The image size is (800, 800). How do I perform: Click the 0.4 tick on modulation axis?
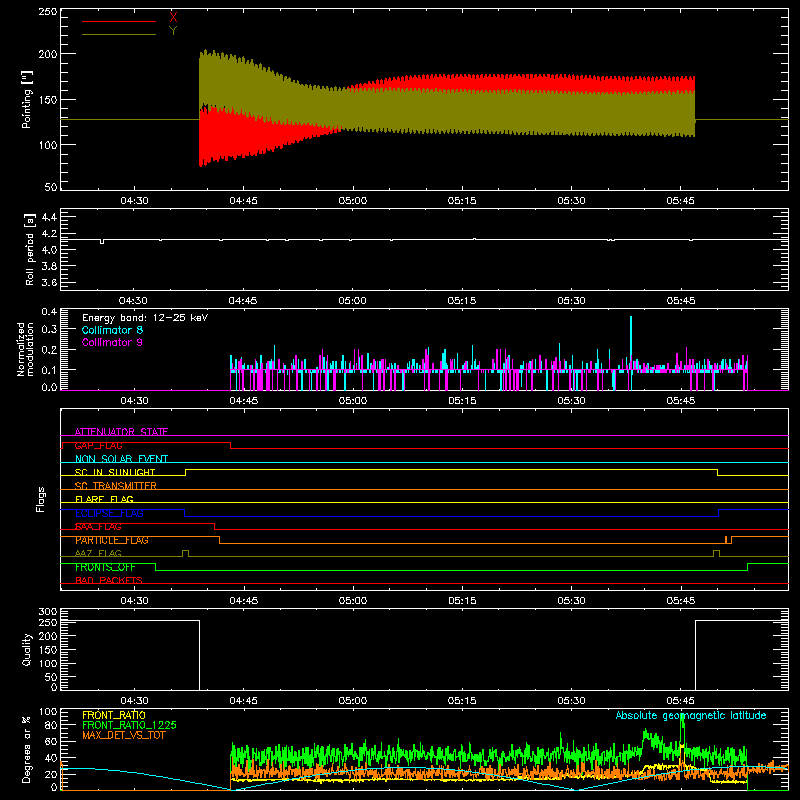point(49,312)
